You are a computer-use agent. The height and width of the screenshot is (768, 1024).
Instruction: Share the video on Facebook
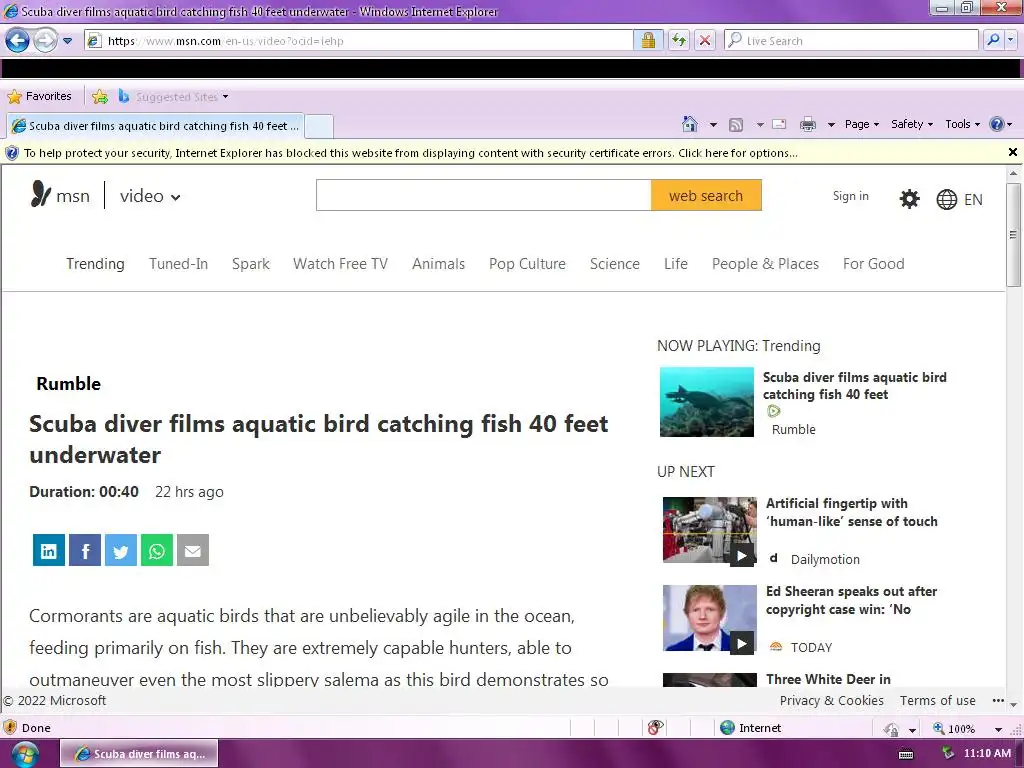pos(85,551)
